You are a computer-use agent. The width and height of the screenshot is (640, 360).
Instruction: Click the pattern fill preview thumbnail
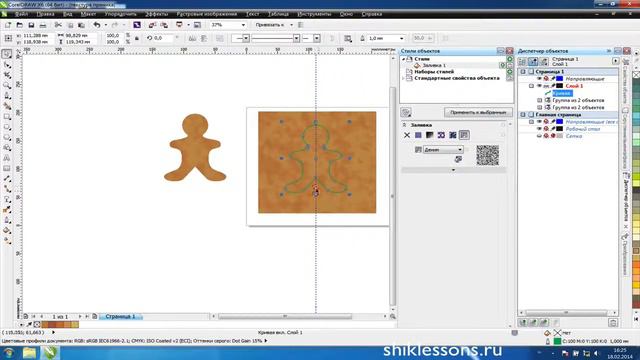[487, 155]
